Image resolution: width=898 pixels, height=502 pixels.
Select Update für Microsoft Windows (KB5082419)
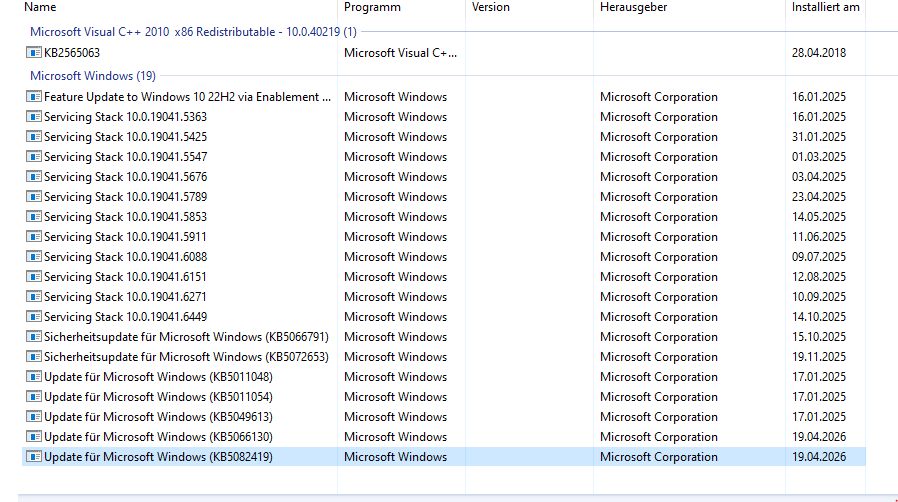coord(158,457)
